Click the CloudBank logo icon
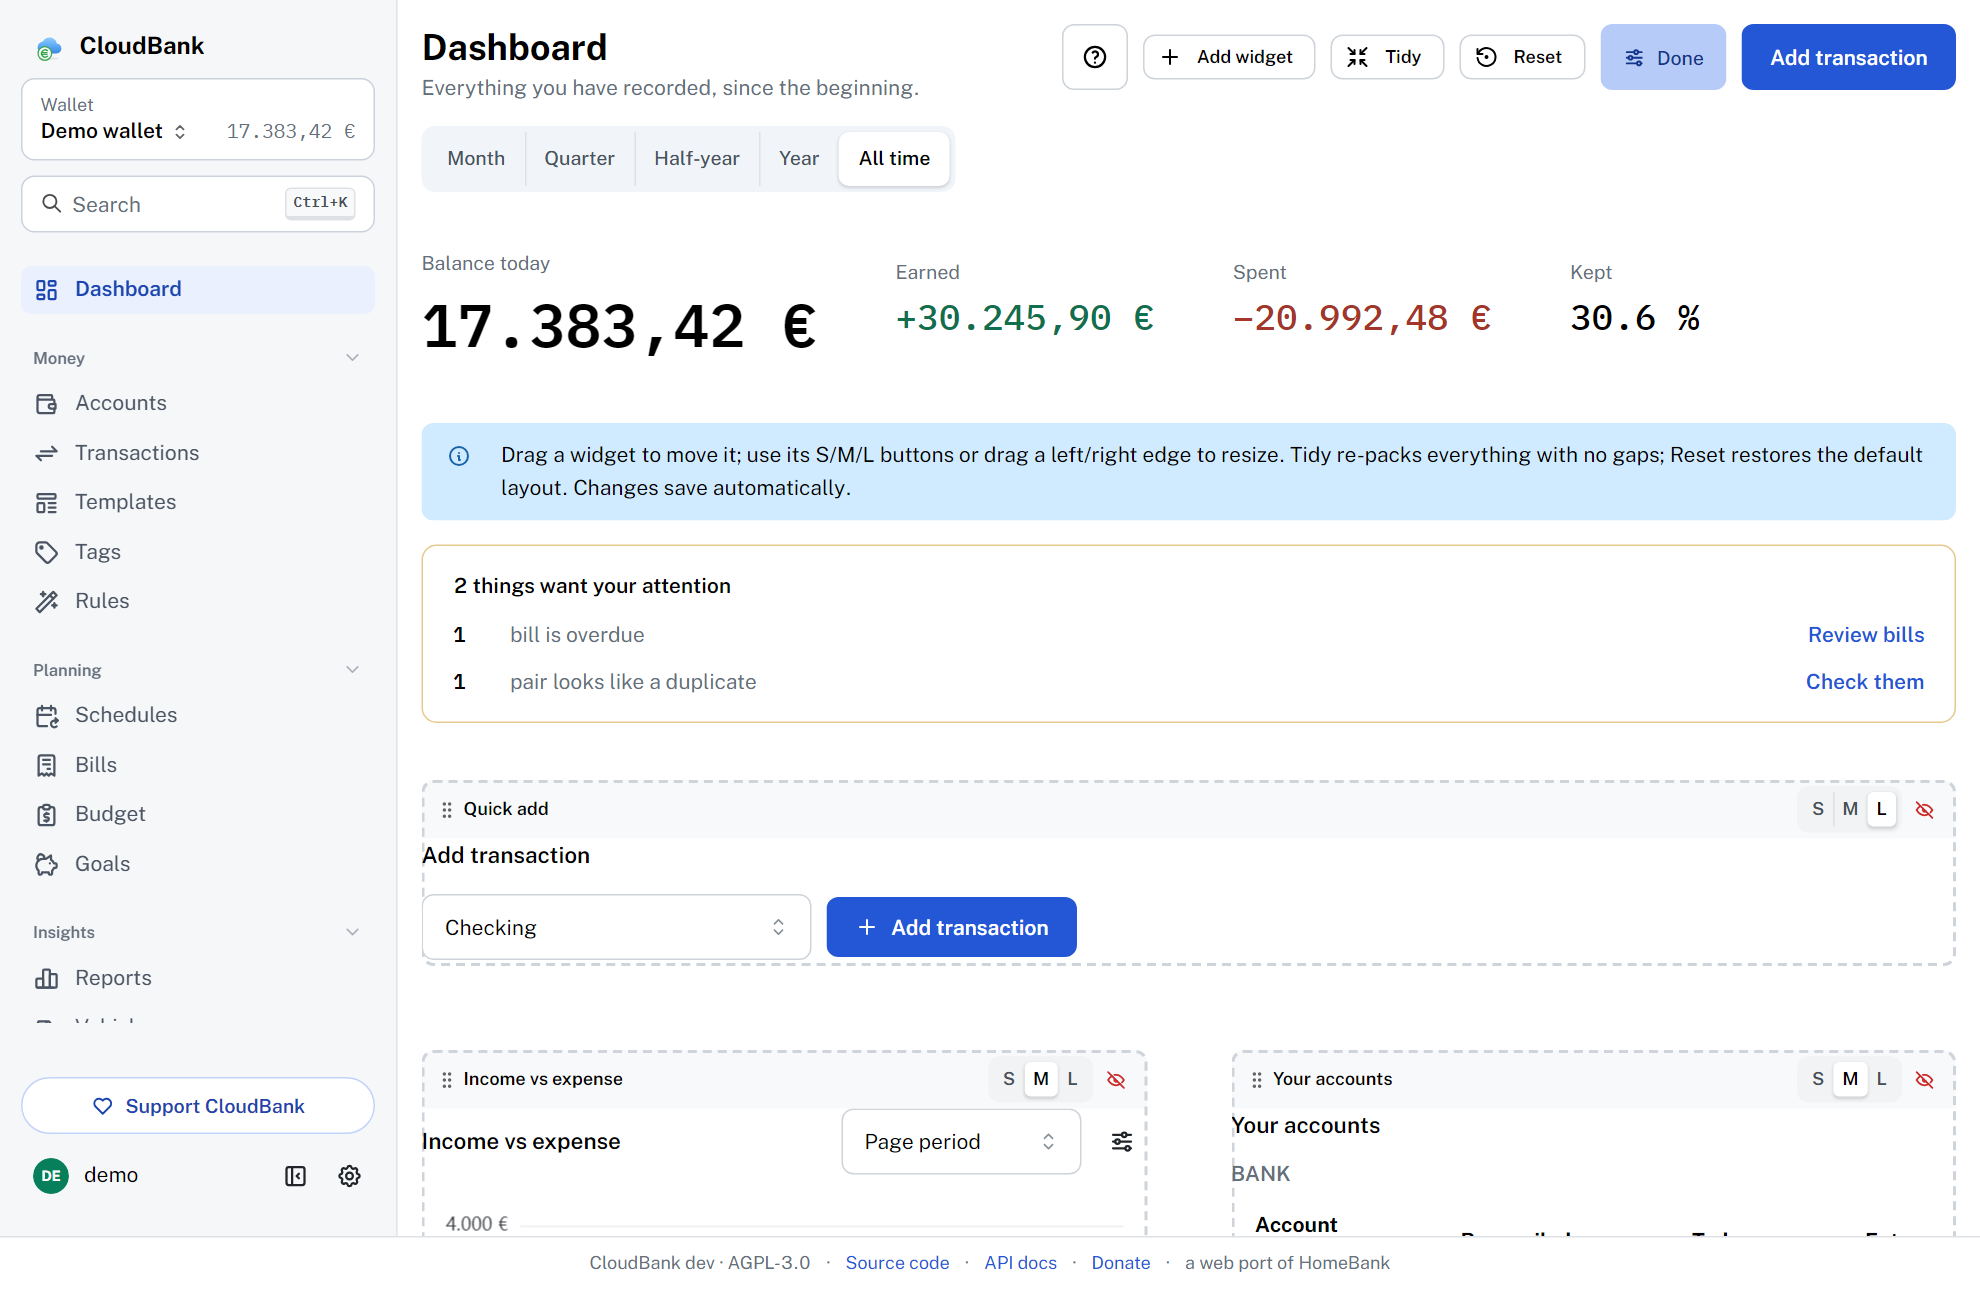The height and width of the screenshot is (1290, 1980). coord(48,47)
